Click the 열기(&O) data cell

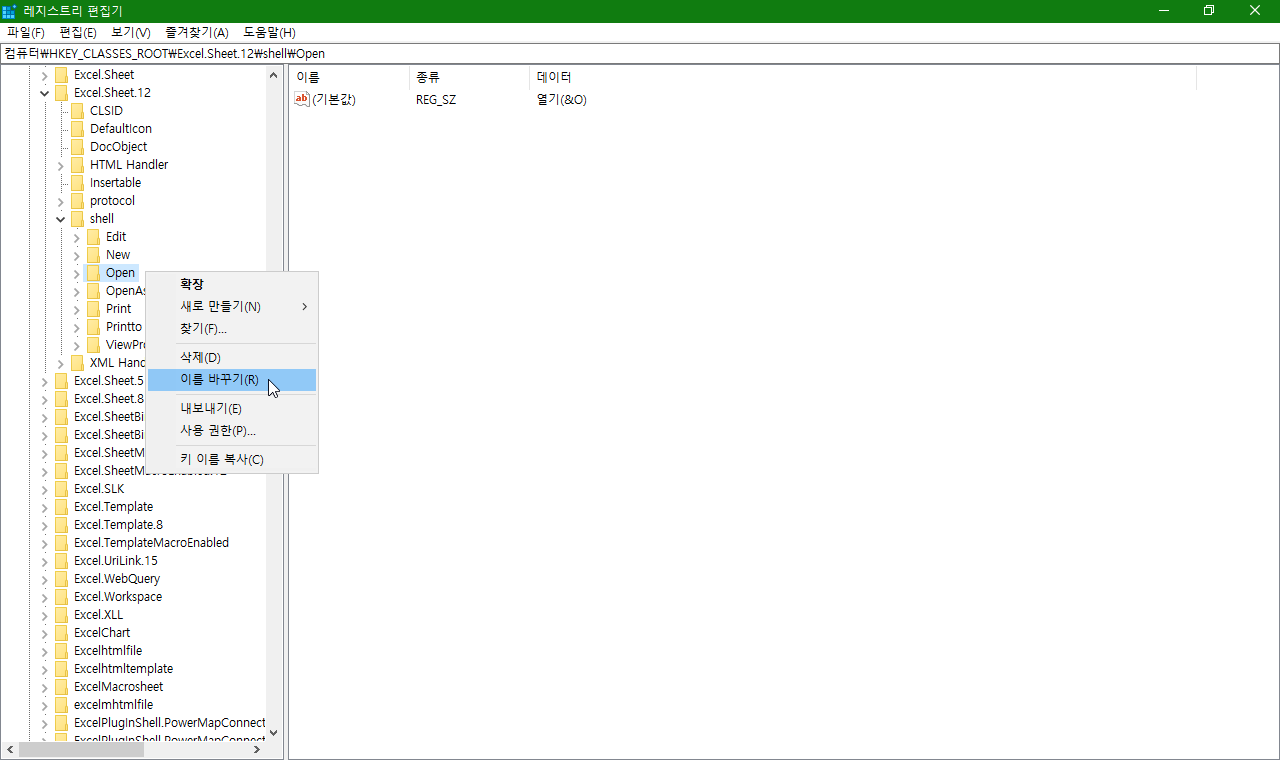(x=561, y=100)
